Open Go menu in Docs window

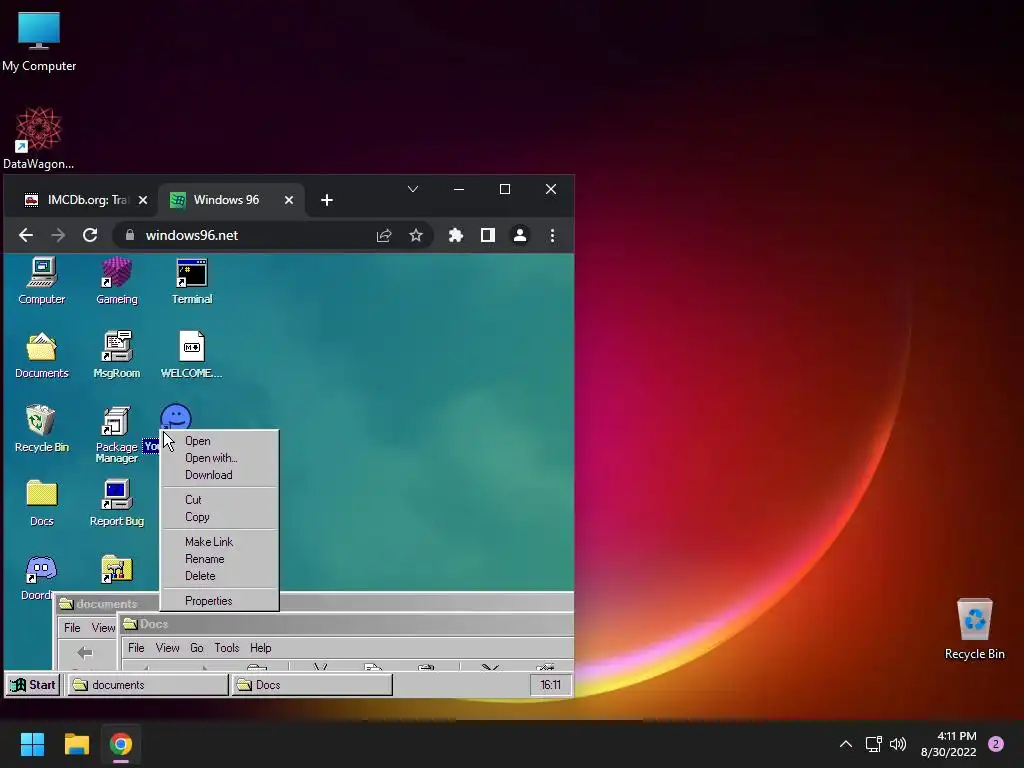coord(197,648)
